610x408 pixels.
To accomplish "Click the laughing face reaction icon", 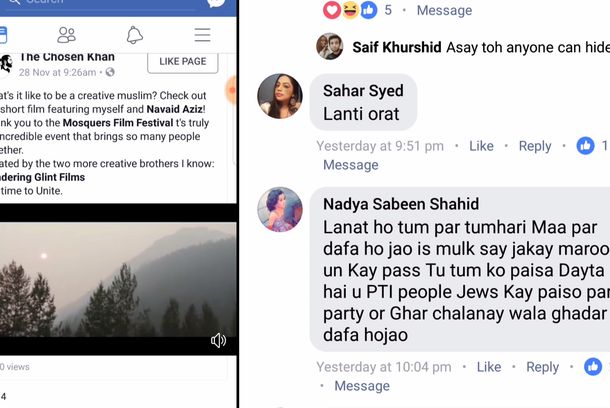I will click(350, 10).
